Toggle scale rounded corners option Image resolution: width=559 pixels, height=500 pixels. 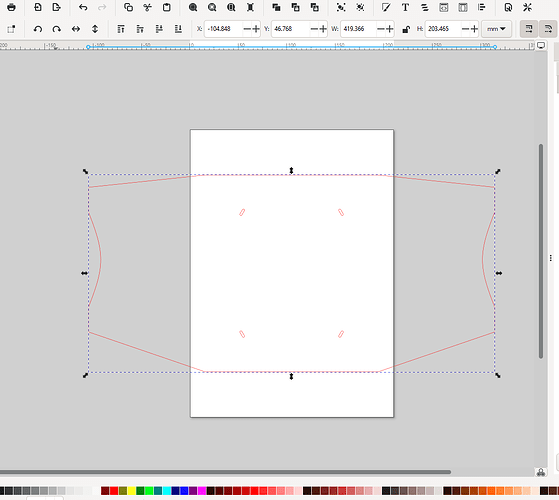[x=548, y=29]
